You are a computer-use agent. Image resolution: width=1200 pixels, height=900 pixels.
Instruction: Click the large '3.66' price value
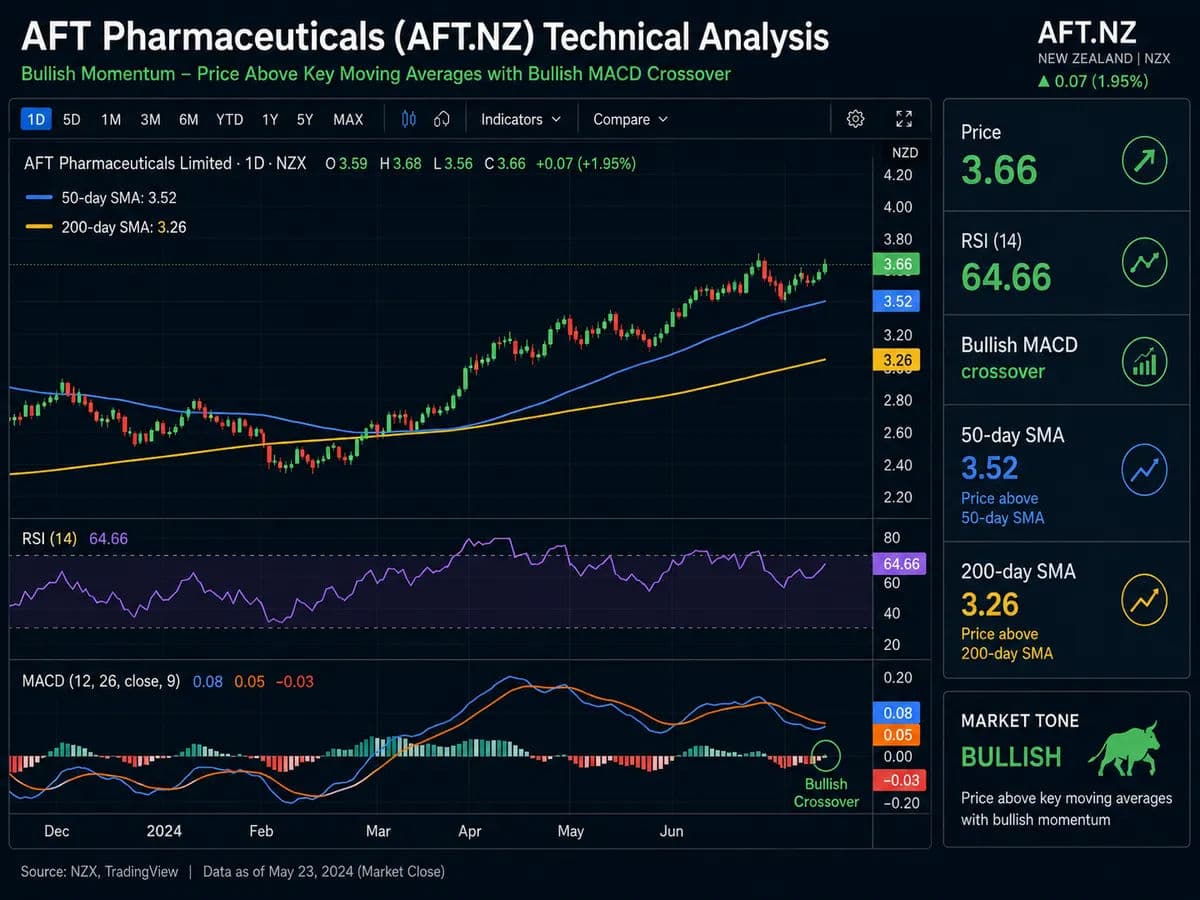click(999, 170)
